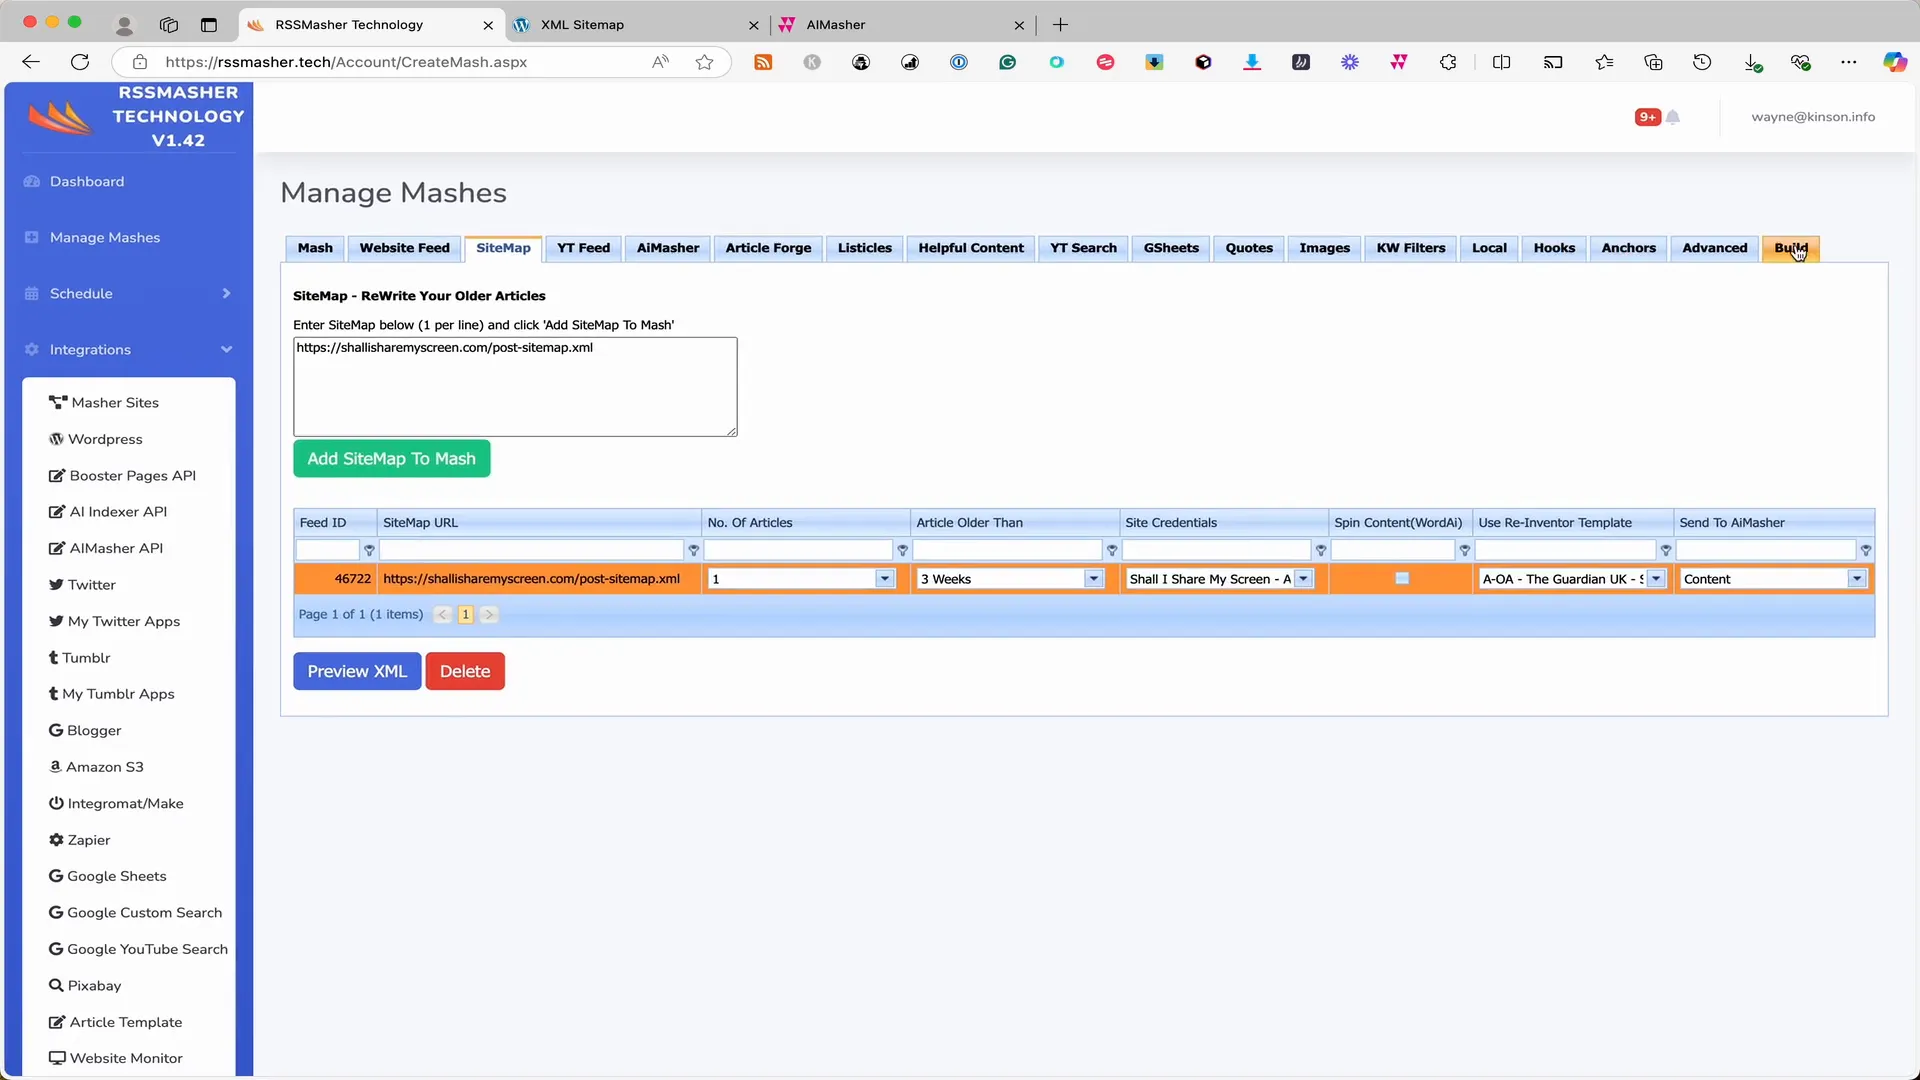
Task: Click the Site Credentials filter funnel icon
Action: (1320, 551)
